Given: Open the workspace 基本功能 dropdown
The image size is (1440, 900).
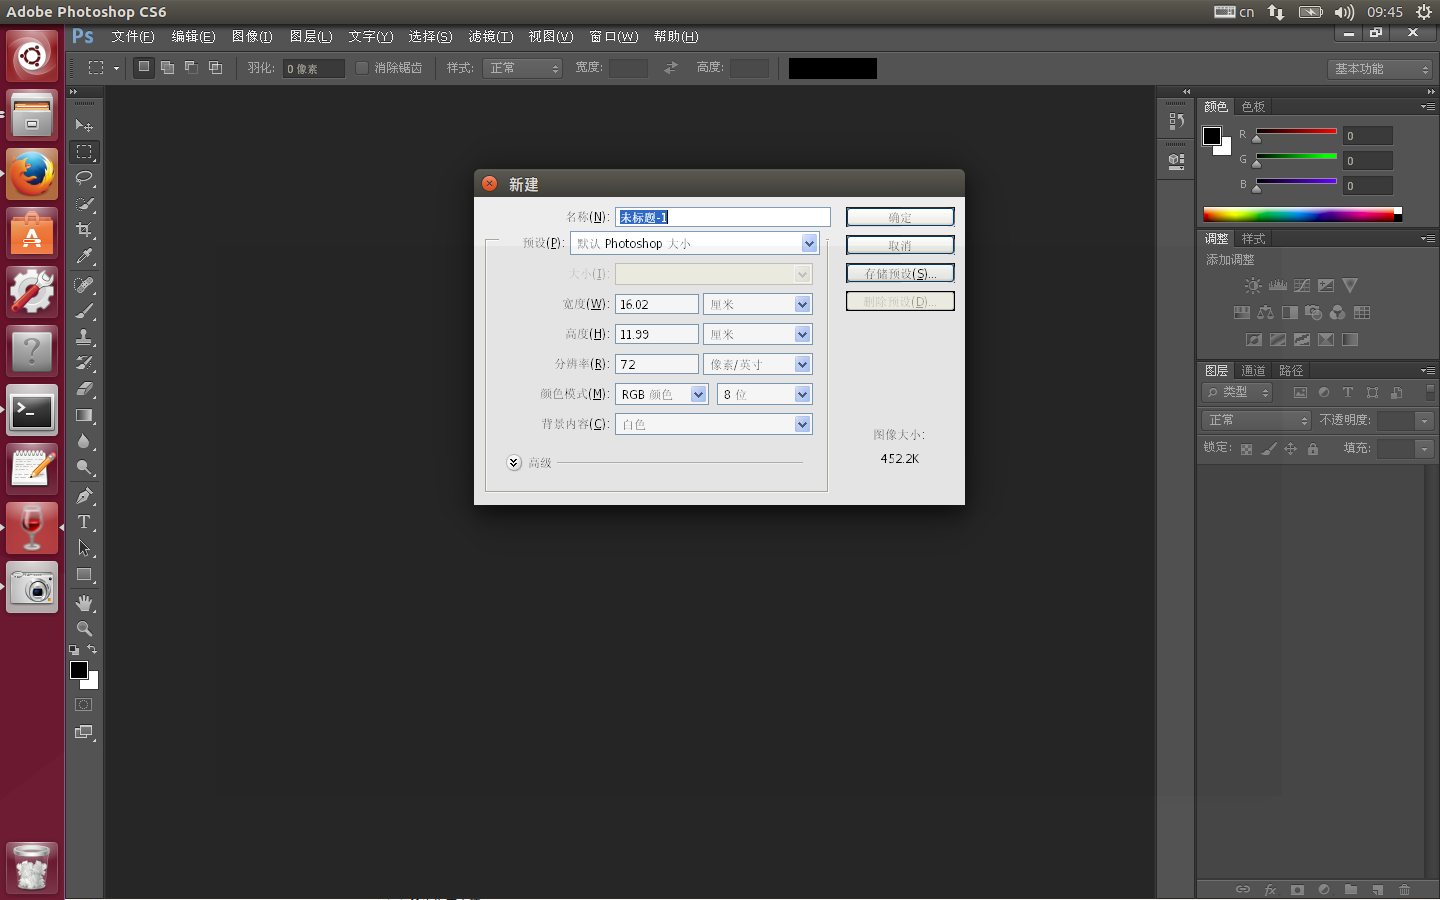Looking at the screenshot, I should pyautogui.click(x=1380, y=69).
